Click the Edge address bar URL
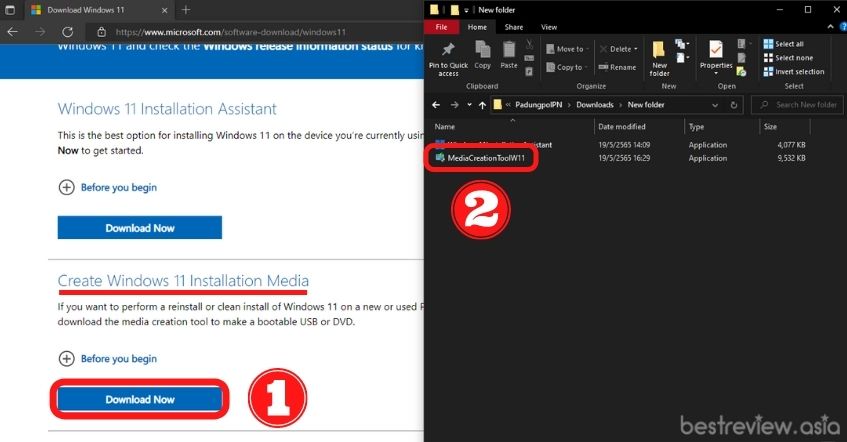This screenshot has height=442, width=847. tap(231, 32)
